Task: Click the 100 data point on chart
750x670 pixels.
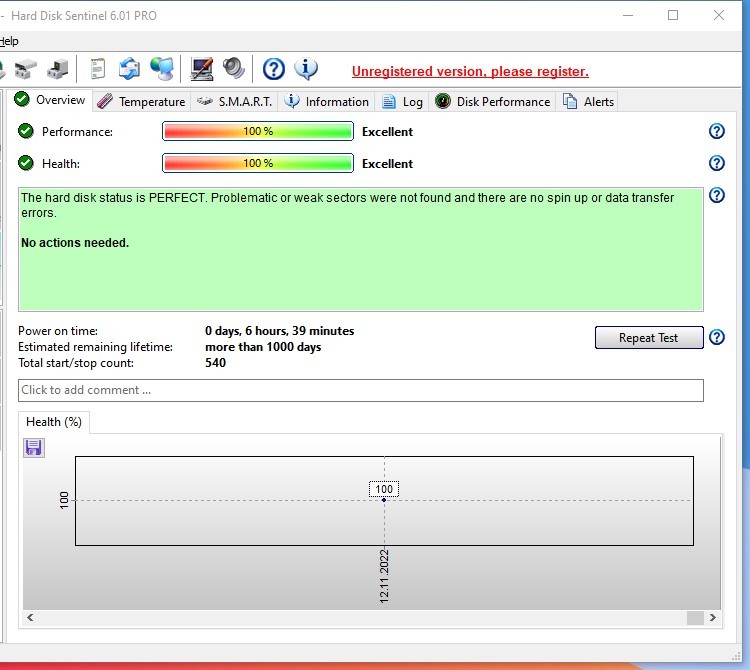Action: (x=384, y=500)
